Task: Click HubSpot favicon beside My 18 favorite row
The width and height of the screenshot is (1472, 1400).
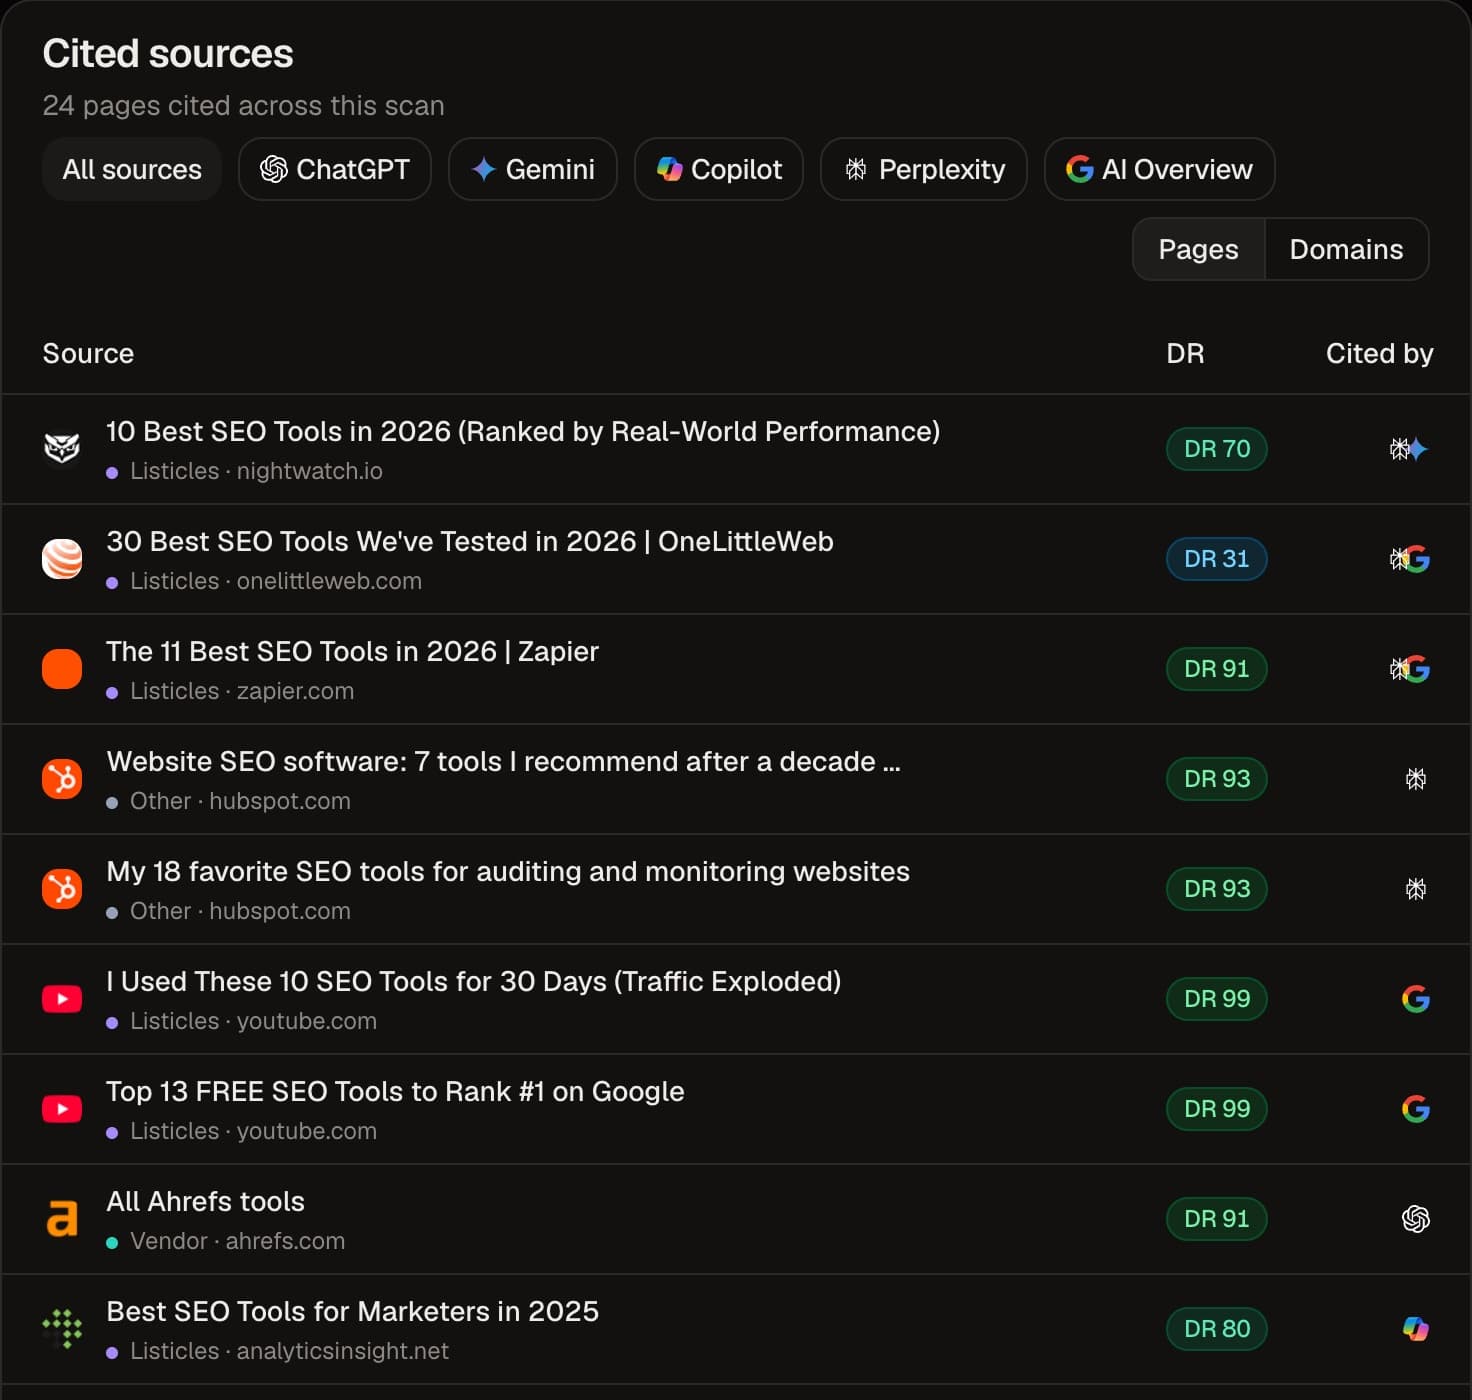Action: pos(62,889)
